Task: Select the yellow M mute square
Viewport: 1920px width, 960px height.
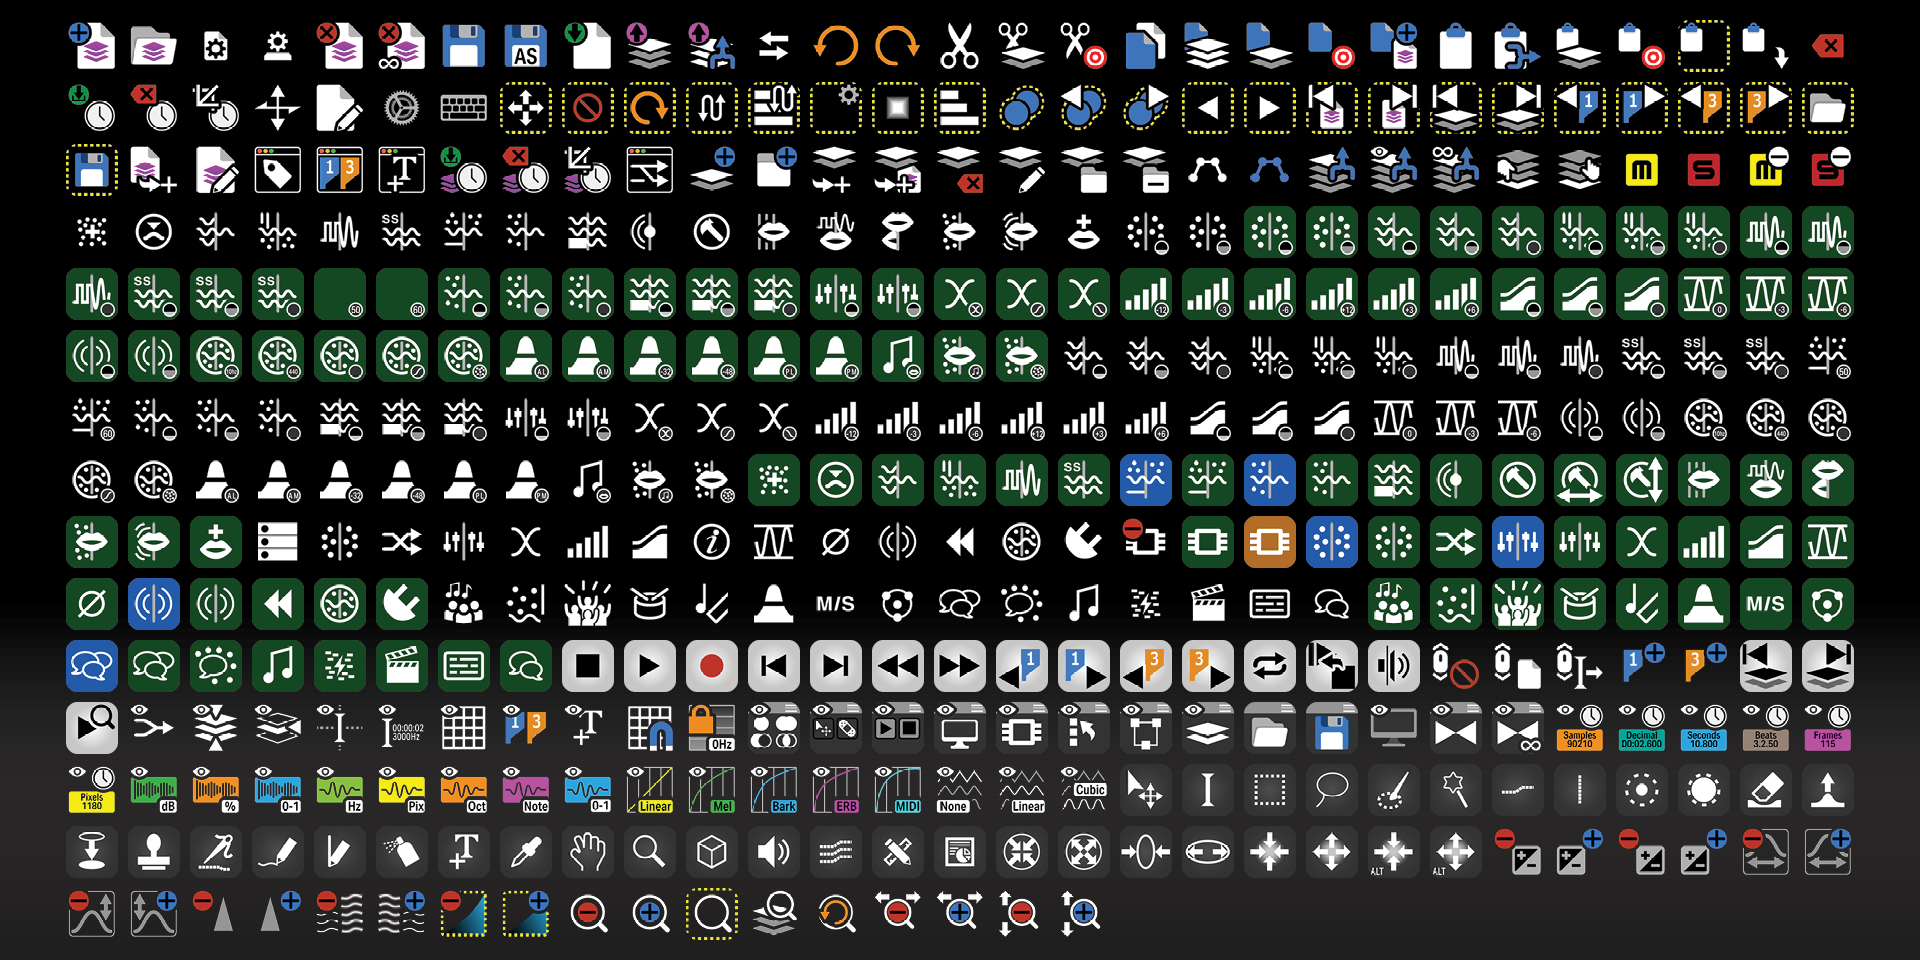Action: tap(1642, 170)
